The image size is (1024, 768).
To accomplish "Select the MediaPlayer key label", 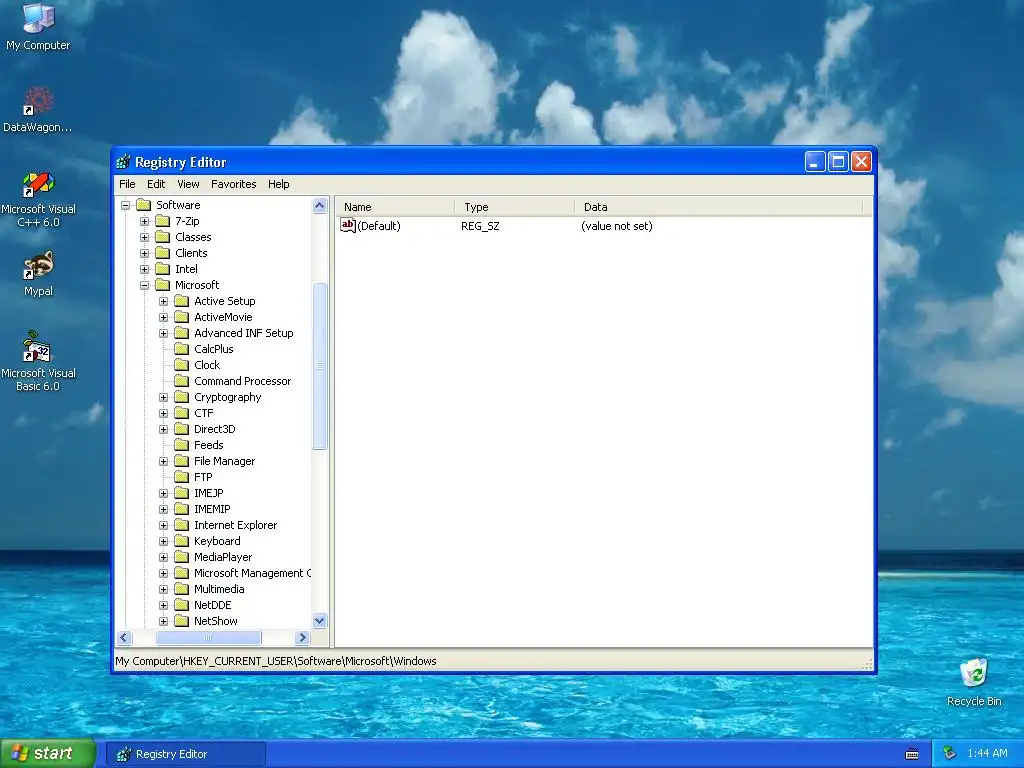I will (223, 557).
